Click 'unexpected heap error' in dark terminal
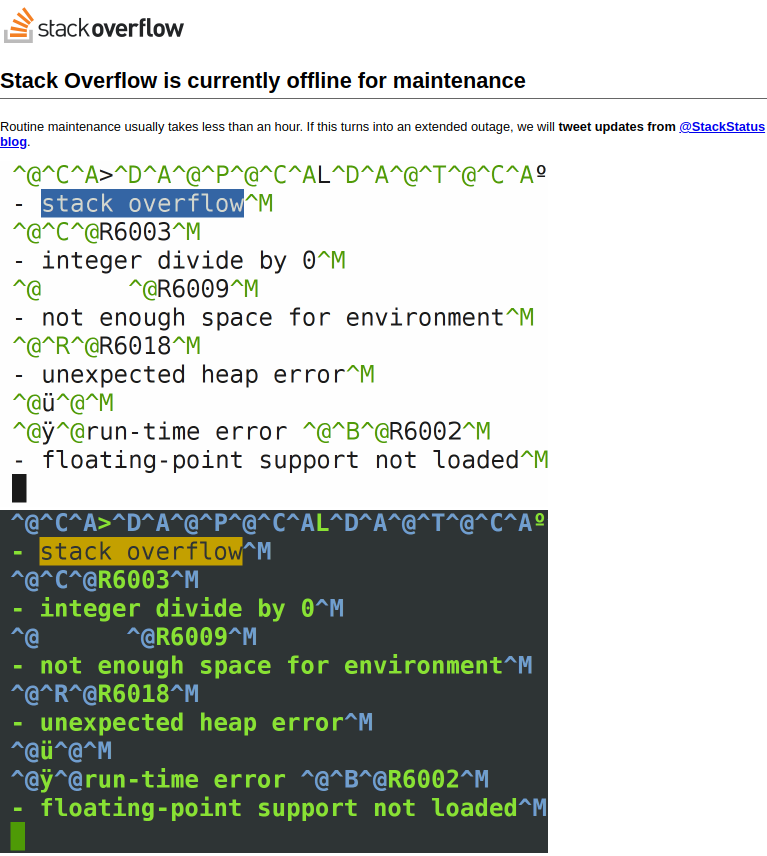767x856 pixels. pyautogui.click(x=192, y=723)
